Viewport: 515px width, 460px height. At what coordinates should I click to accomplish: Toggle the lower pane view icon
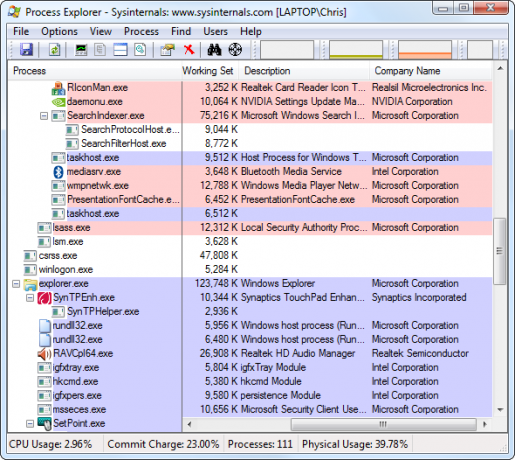click(120, 50)
